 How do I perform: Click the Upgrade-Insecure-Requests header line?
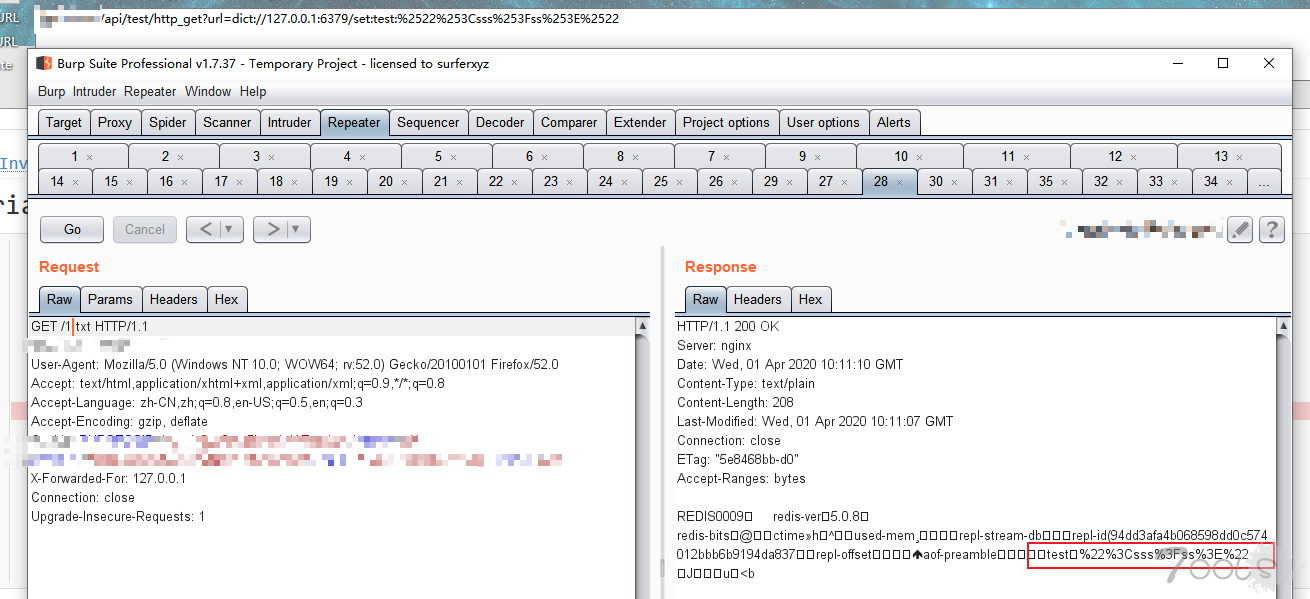(x=118, y=517)
